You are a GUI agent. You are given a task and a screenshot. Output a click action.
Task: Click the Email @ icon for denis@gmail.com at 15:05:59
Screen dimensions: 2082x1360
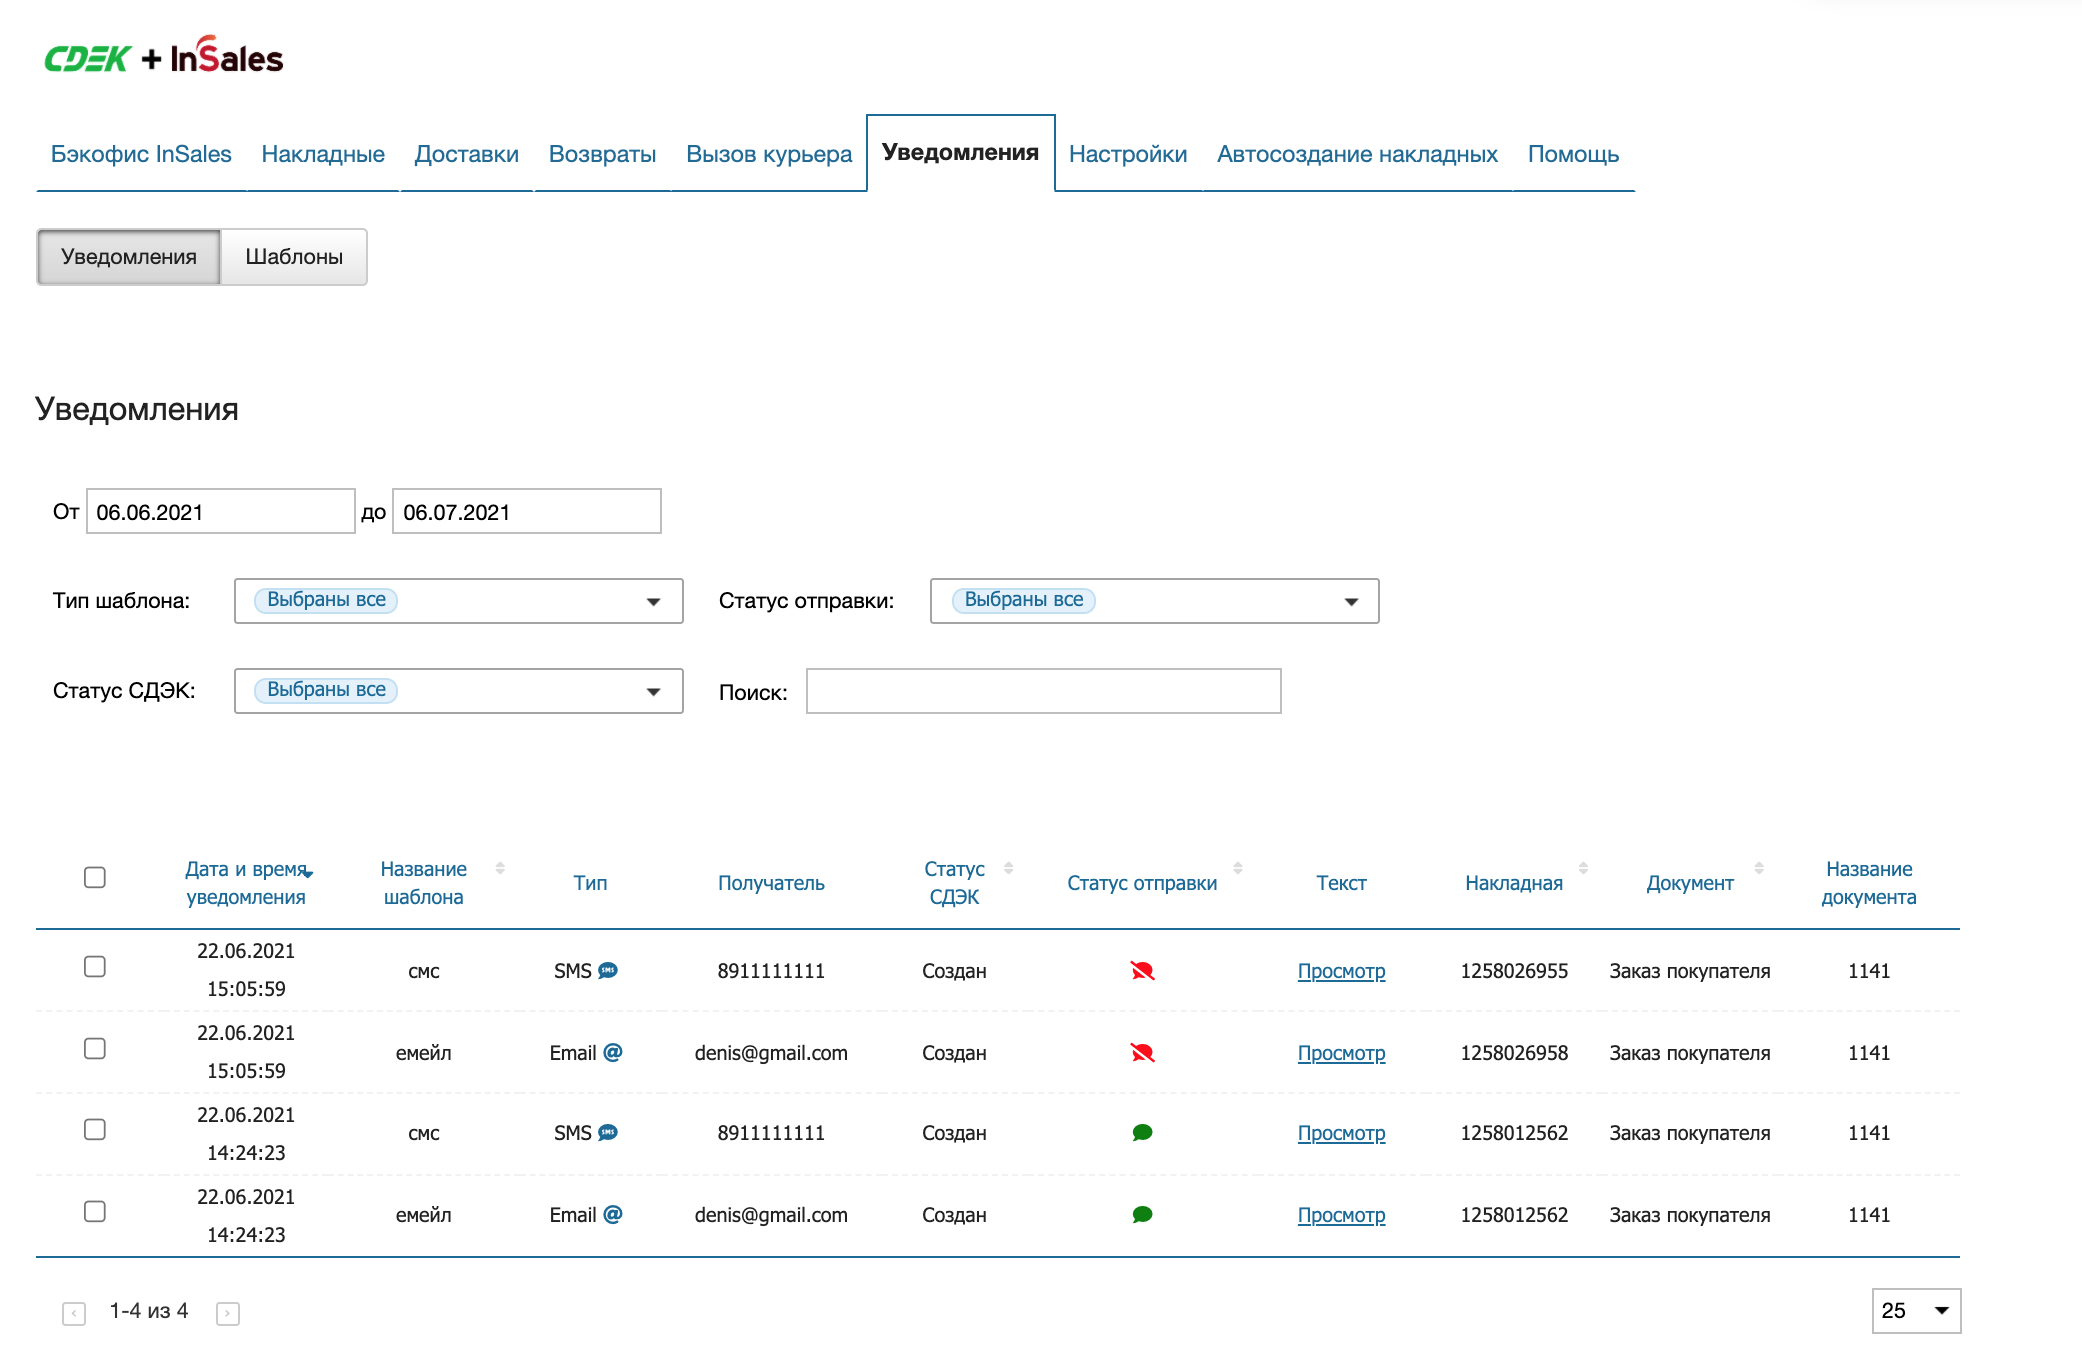click(613, 1052)
